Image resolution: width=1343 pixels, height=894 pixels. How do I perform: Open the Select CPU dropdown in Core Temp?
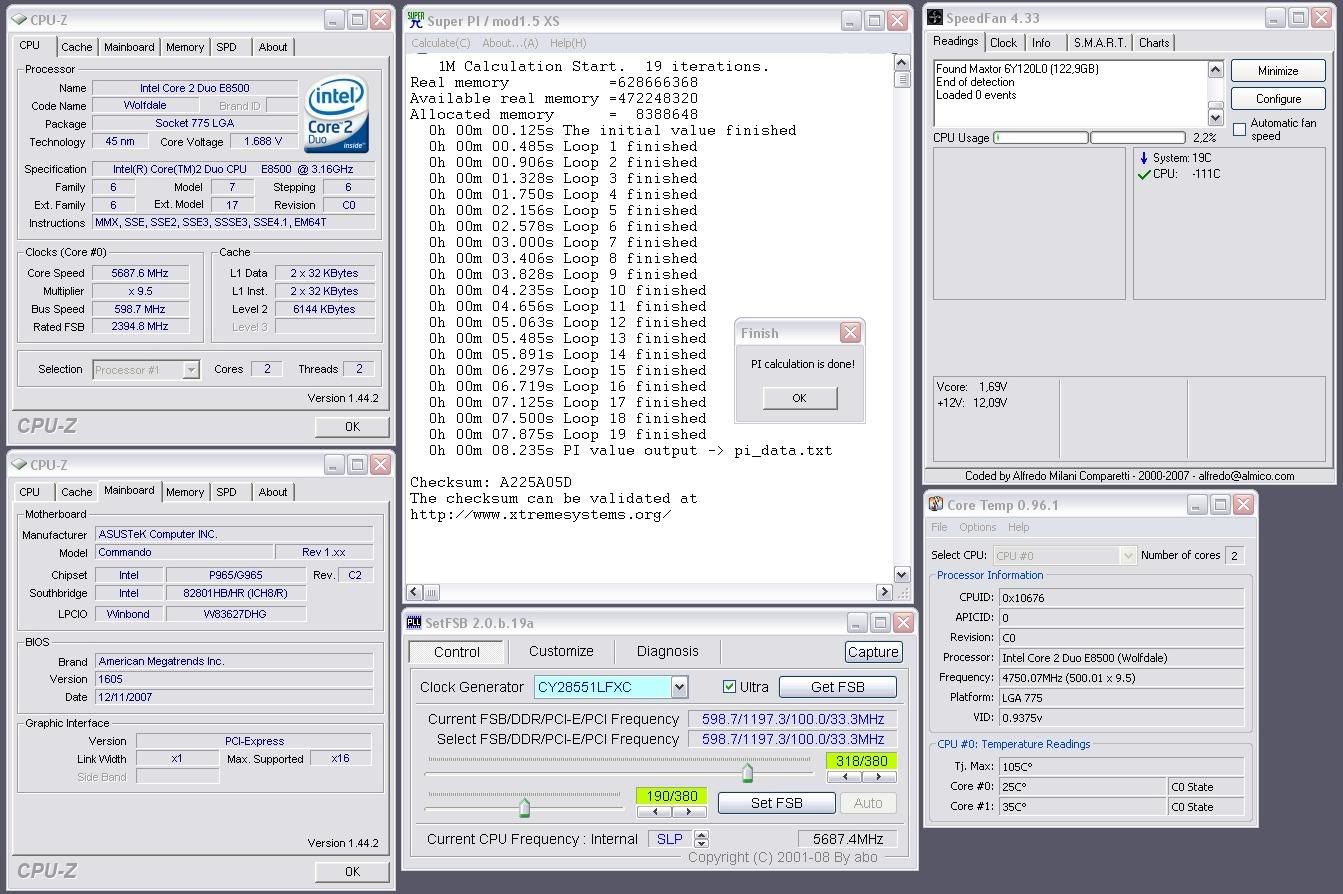(1128, 555)
